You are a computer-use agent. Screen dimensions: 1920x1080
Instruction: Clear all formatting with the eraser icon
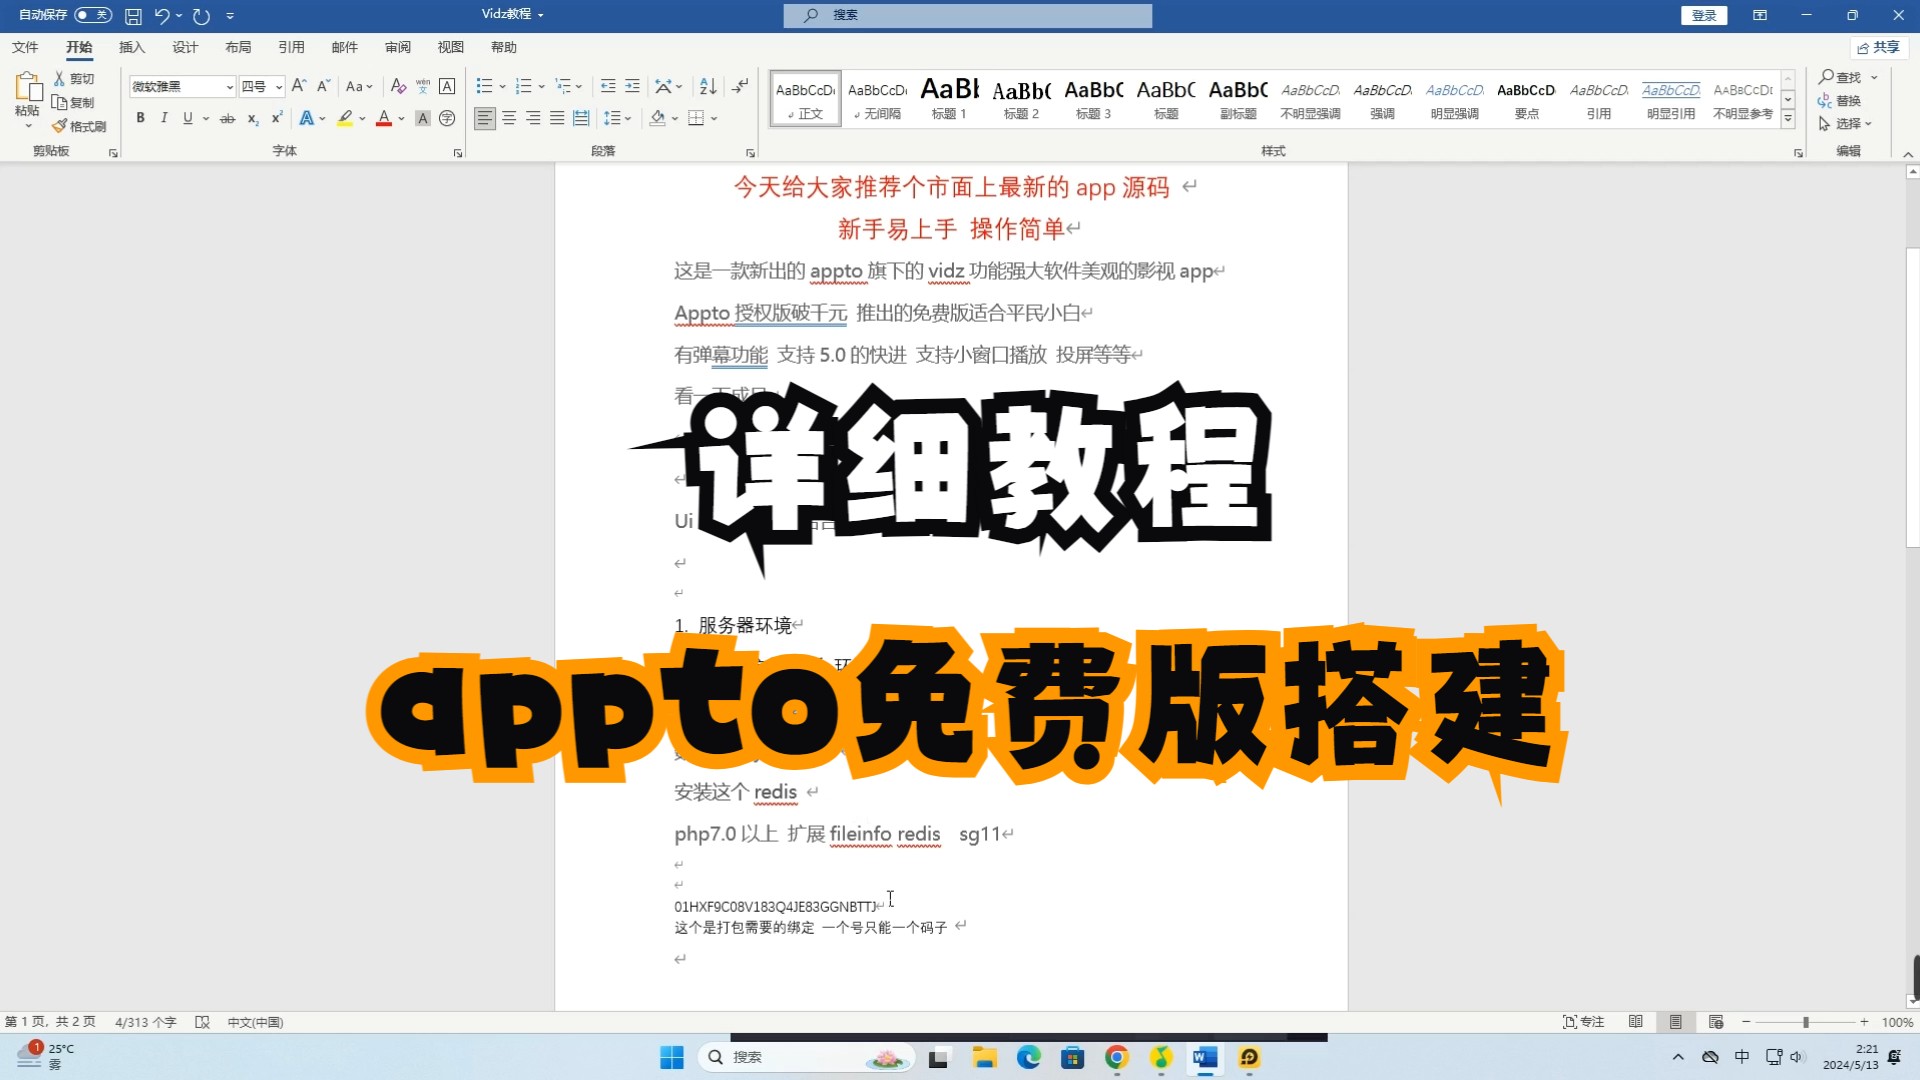pyautogui.click(x=398, y=86)
